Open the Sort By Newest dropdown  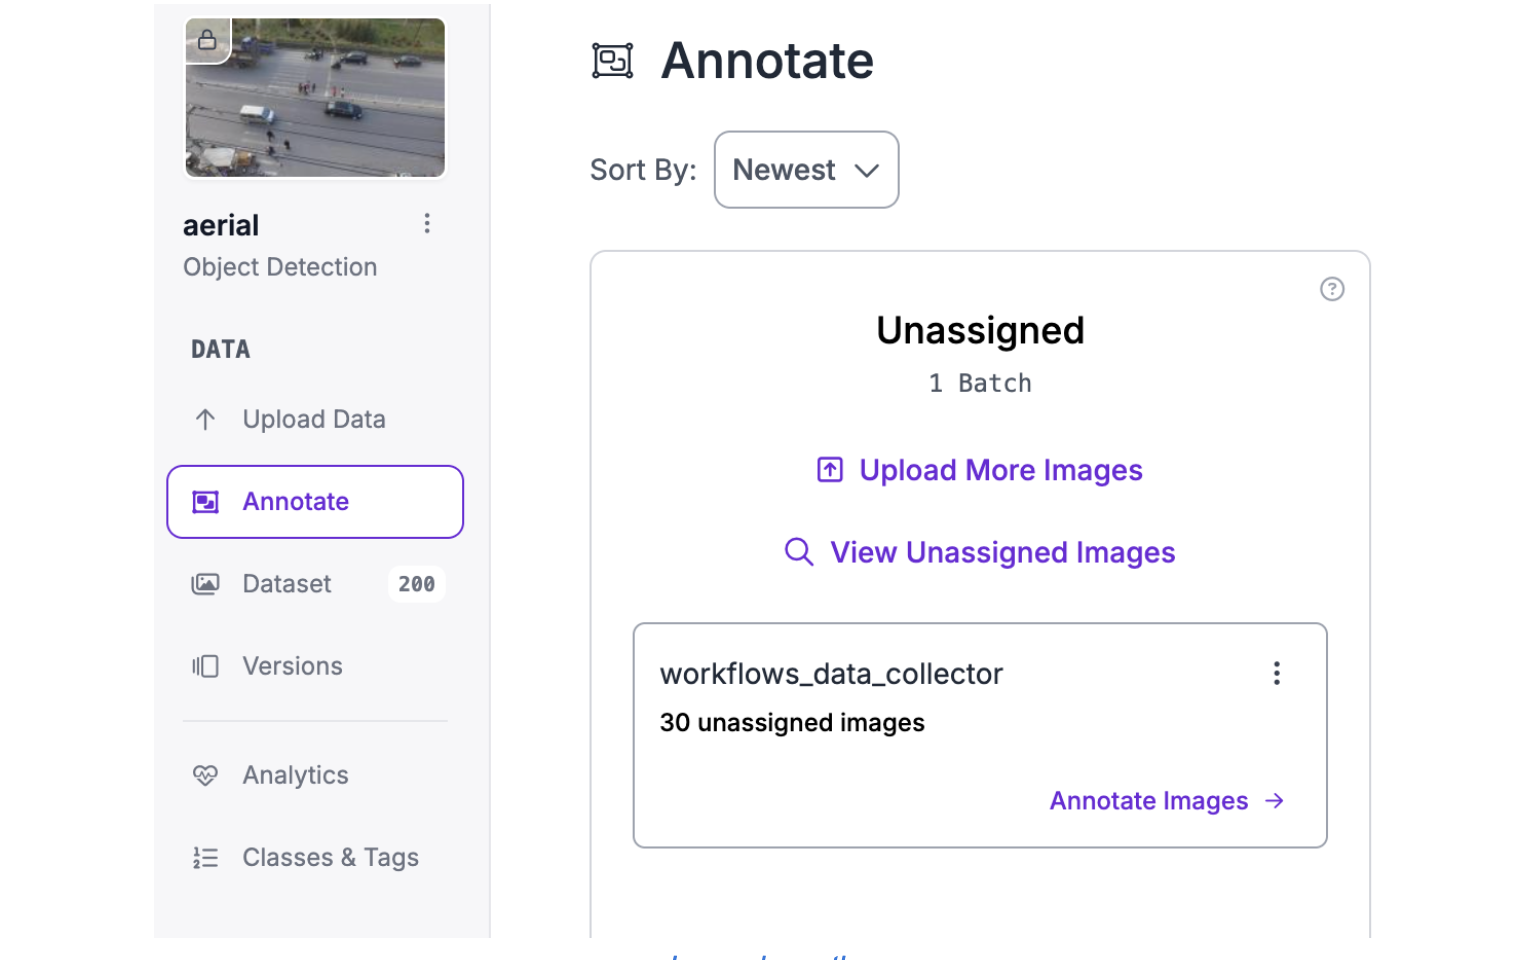point(805,170)
